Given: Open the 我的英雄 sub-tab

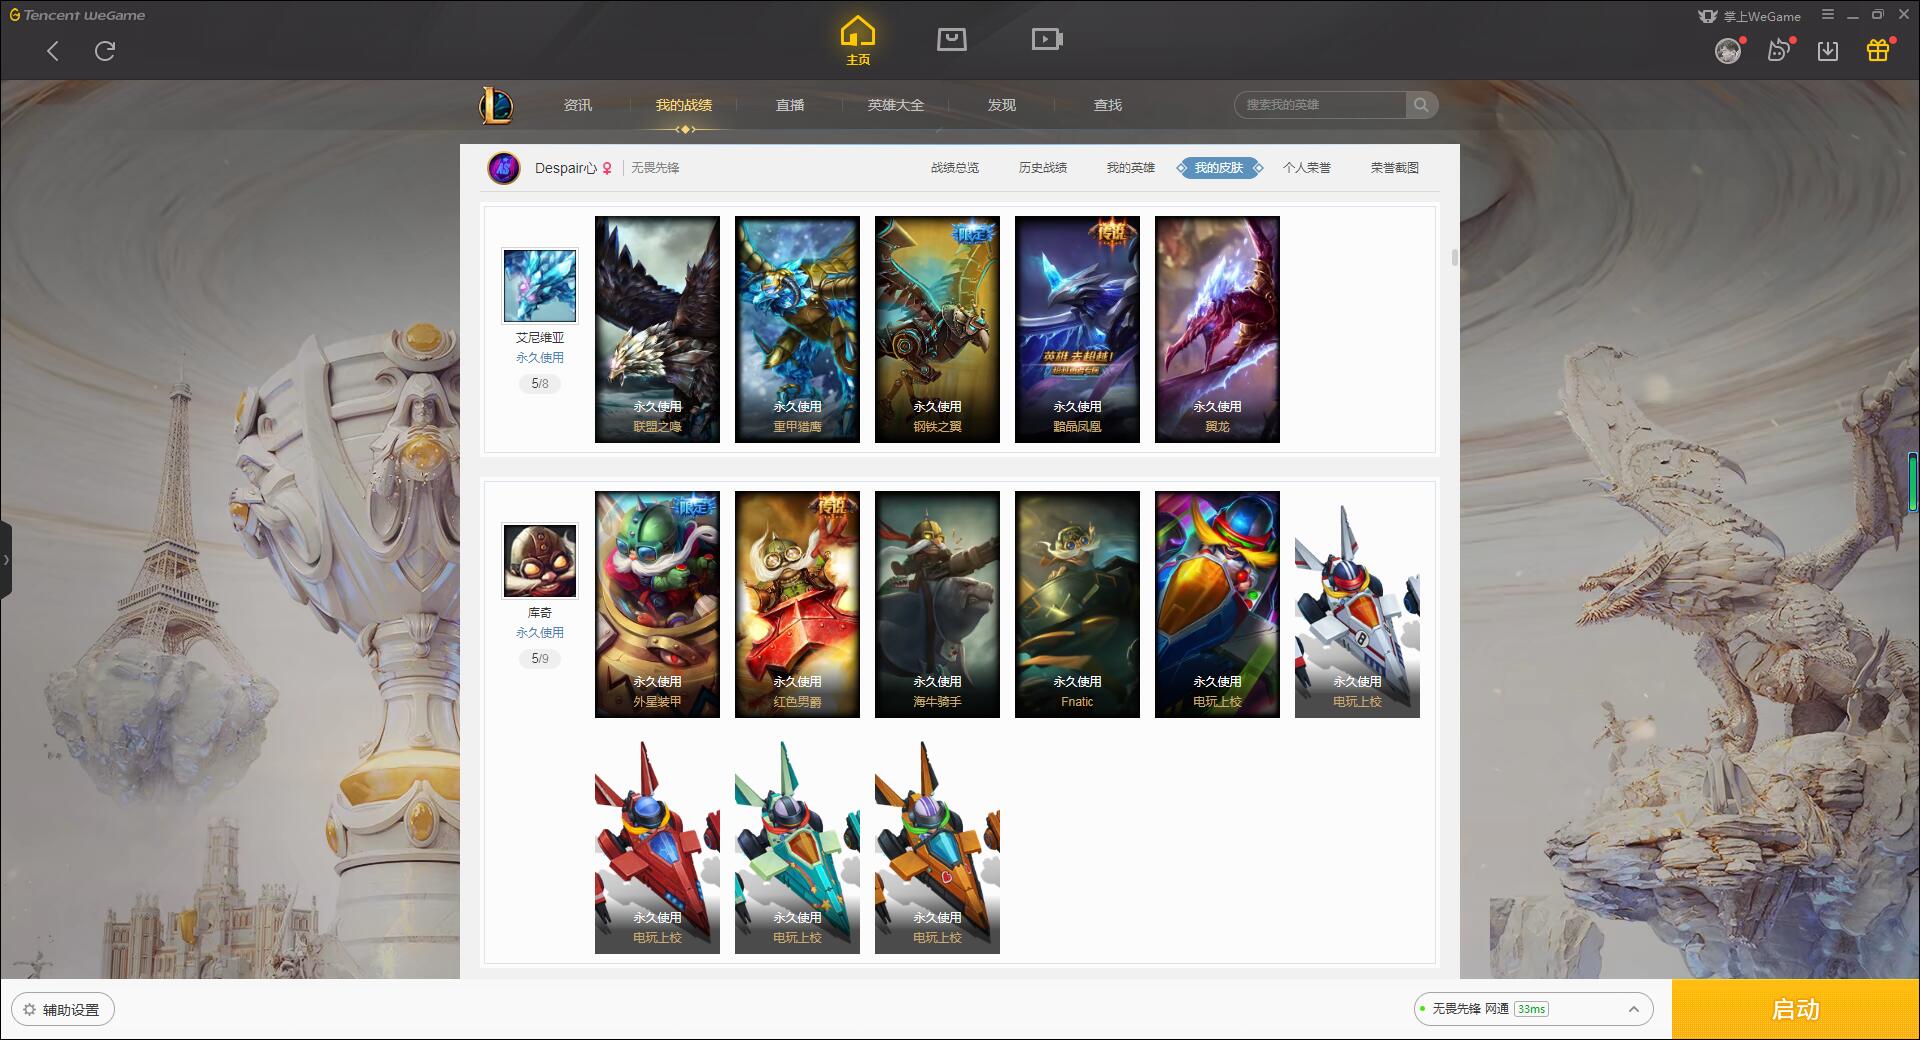Looking at the screenshot, I should (1131, 168).
